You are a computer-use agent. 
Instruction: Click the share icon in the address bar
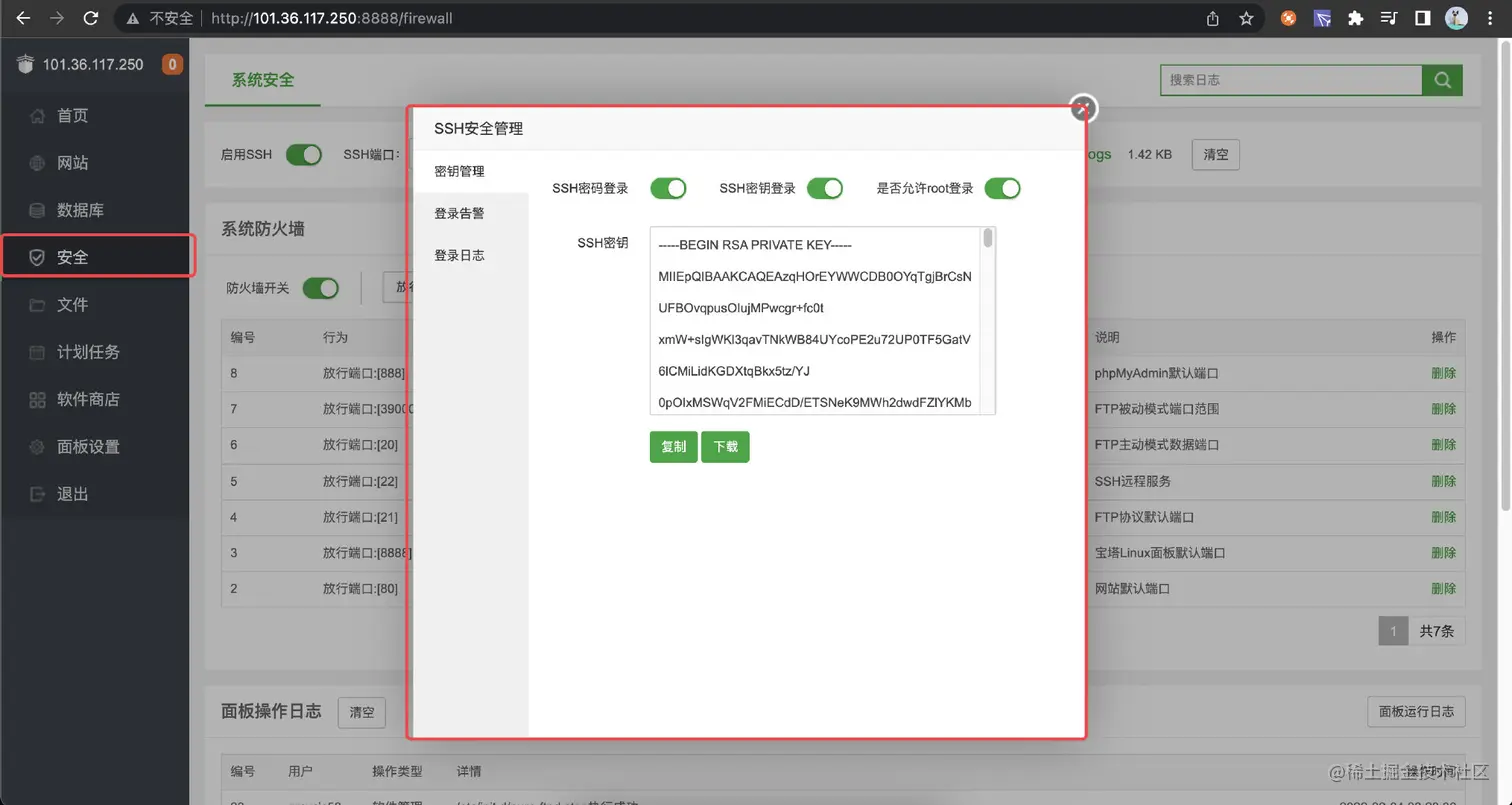1213,18
